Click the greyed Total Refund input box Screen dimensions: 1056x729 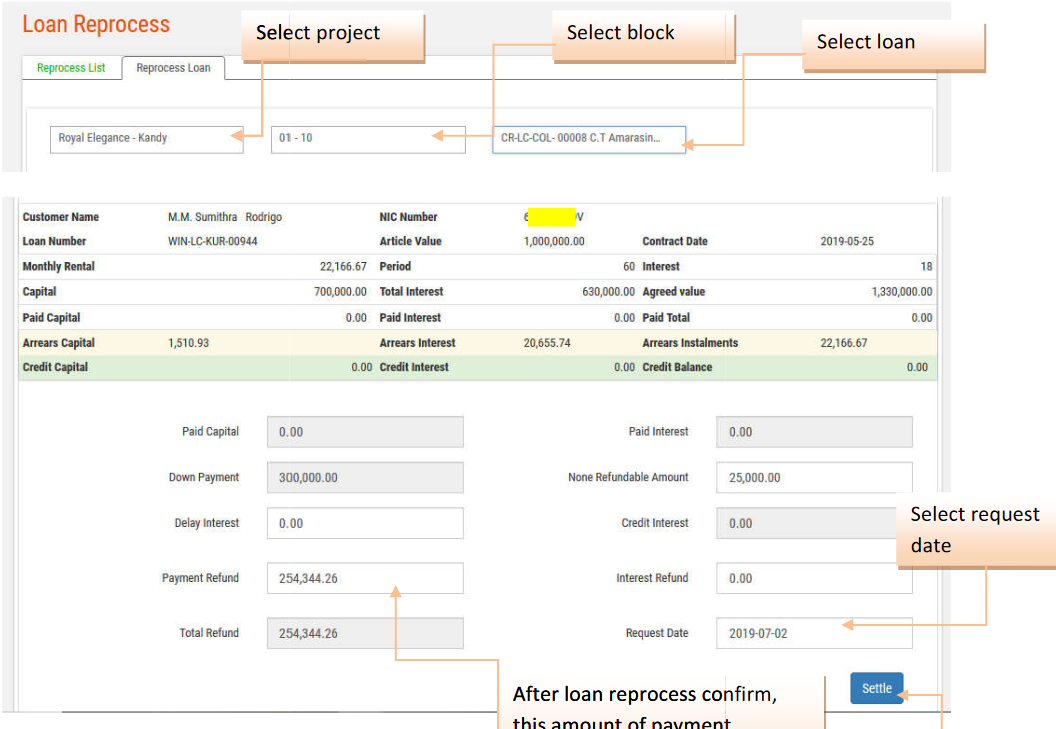pyautogui.click(x=365, y=633)
